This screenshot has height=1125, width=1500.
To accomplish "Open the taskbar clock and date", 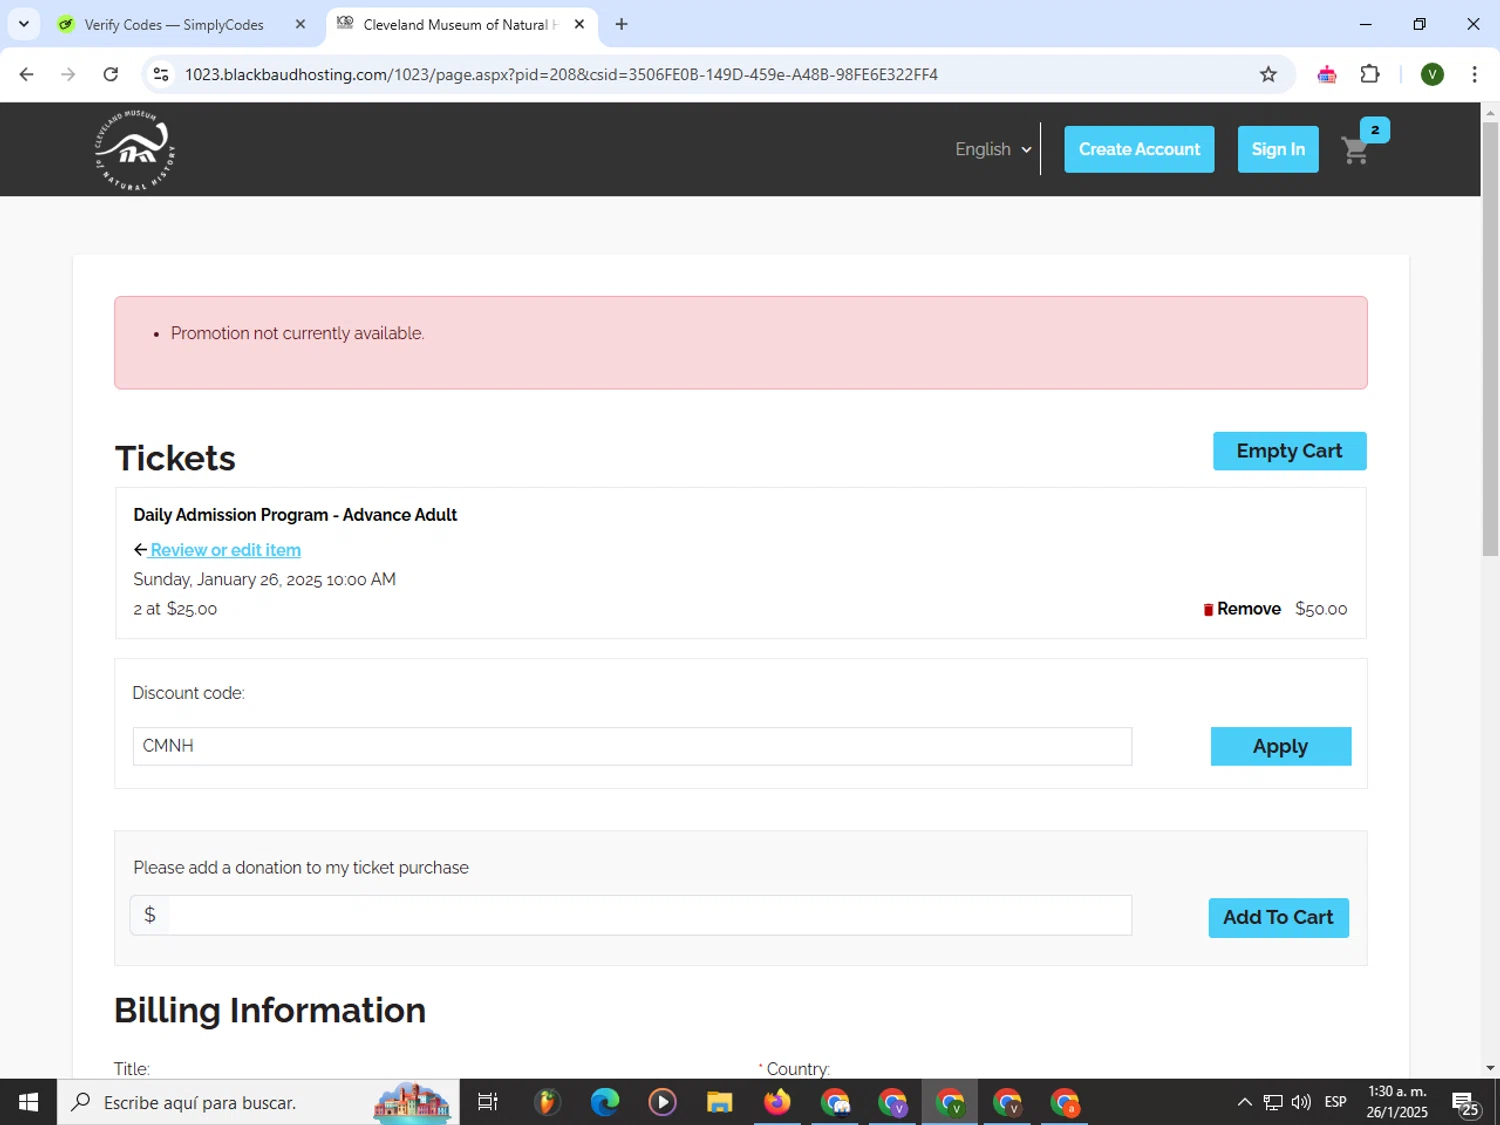I will [1397, 1102].
